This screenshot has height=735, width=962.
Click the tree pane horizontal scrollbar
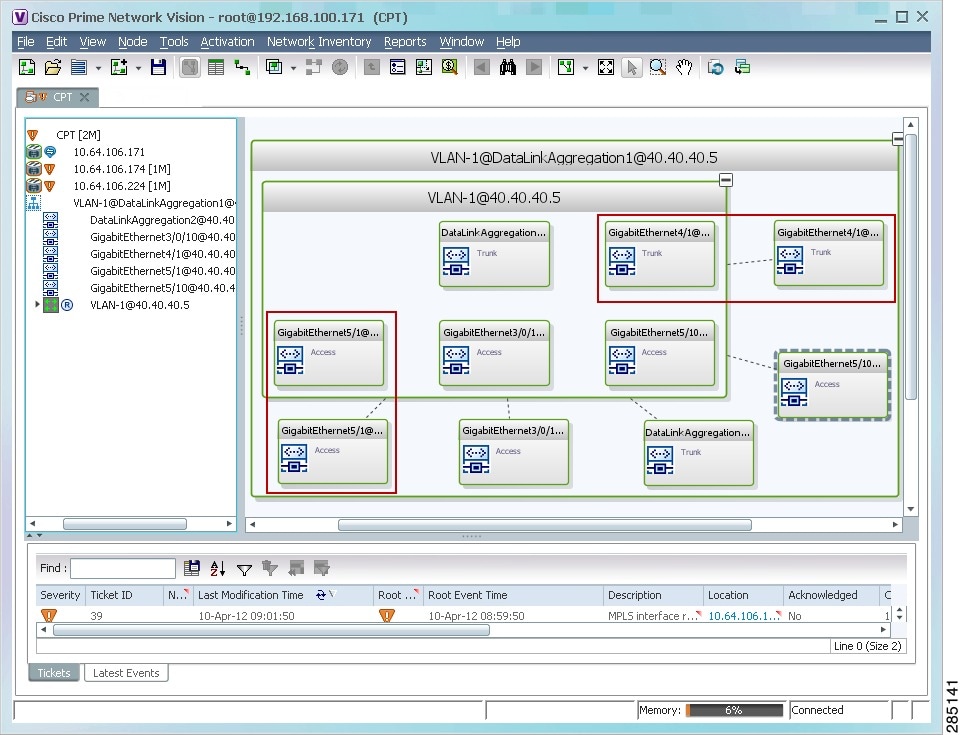point(125,525)
